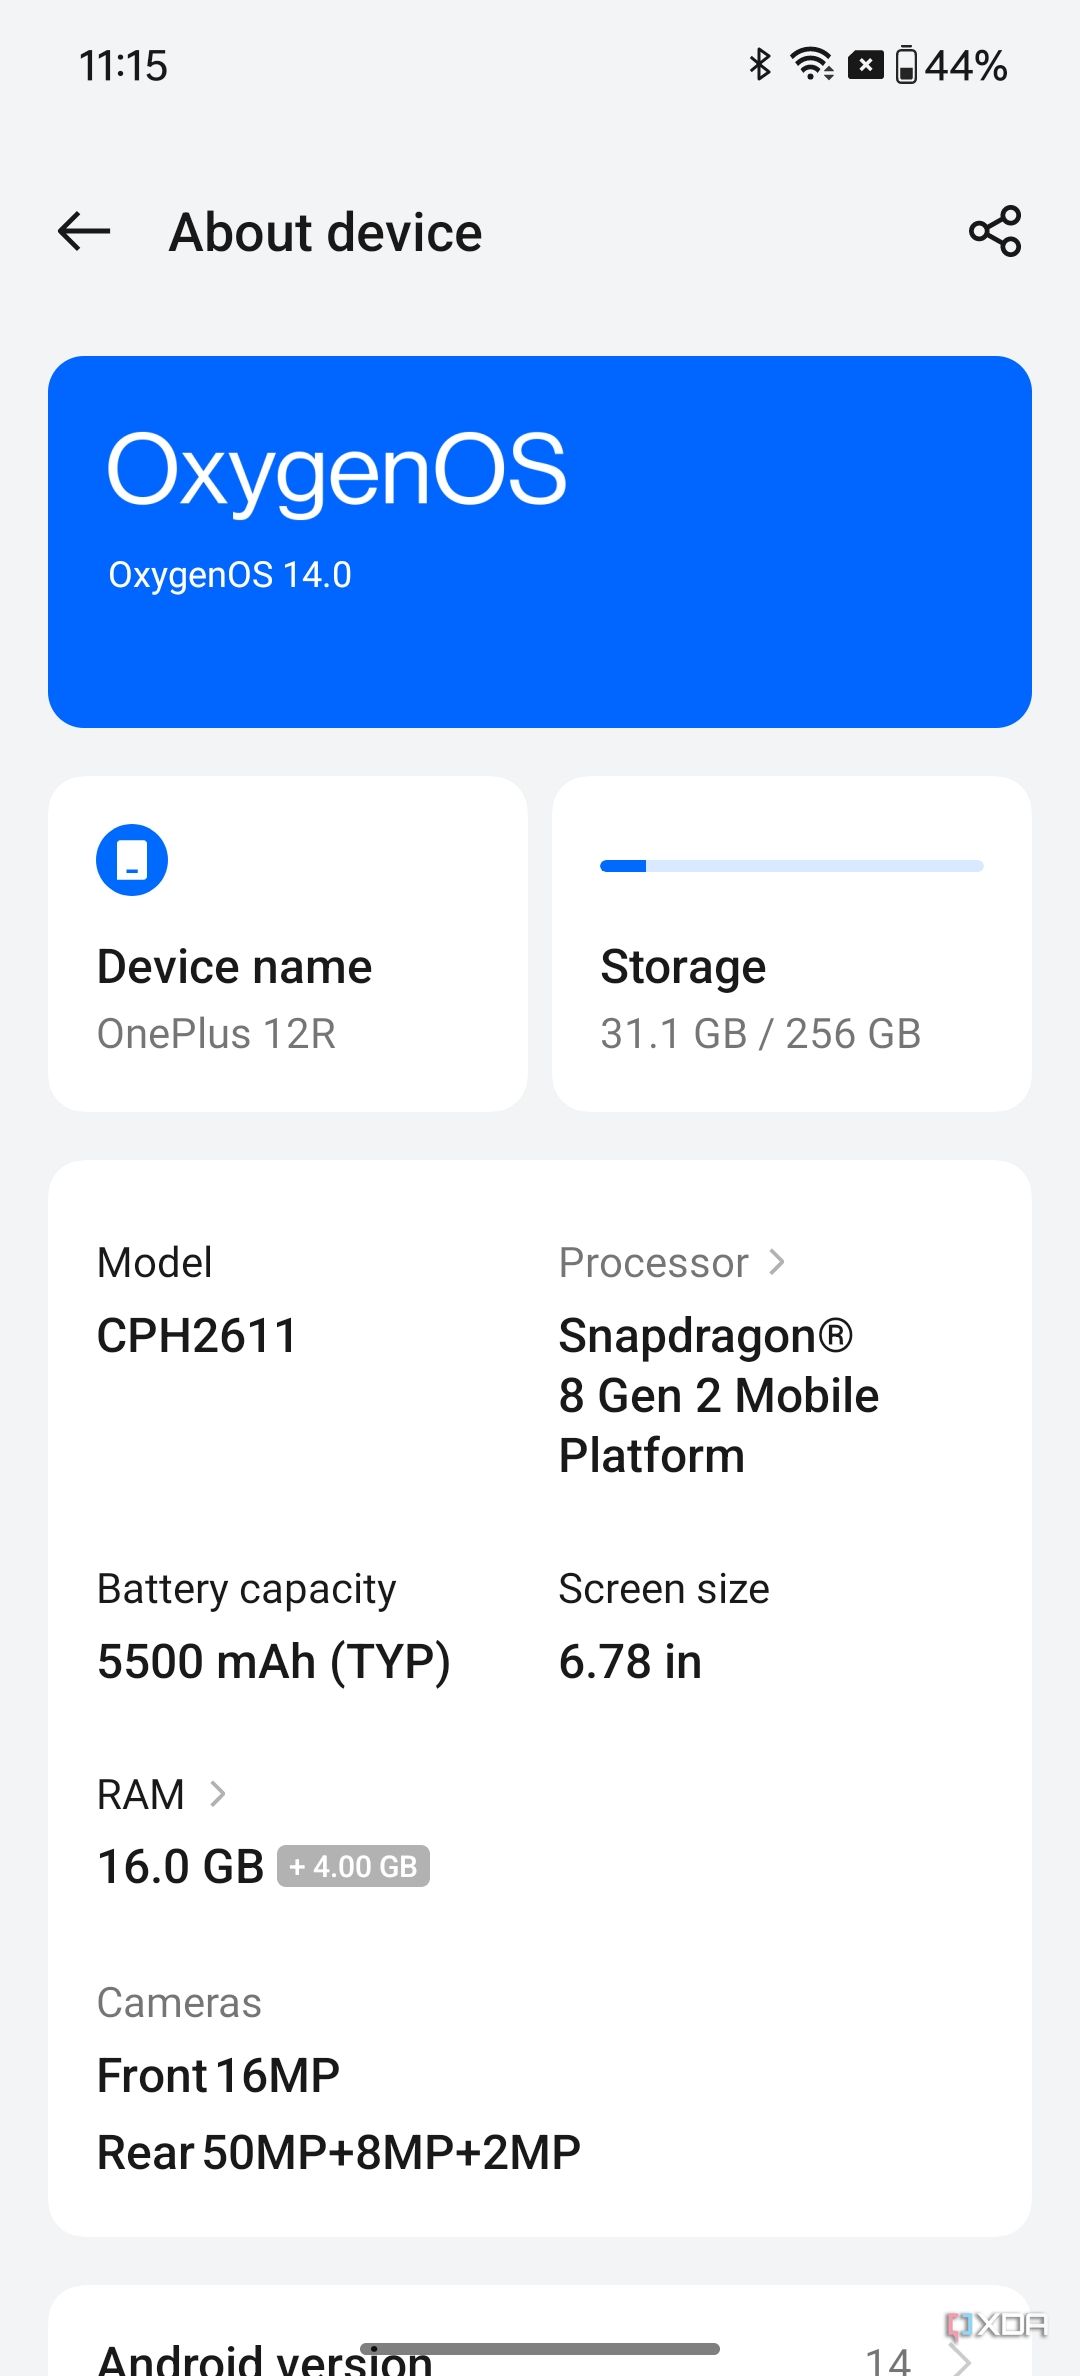
Task: Open the Device name card
Action: [288, 943]
